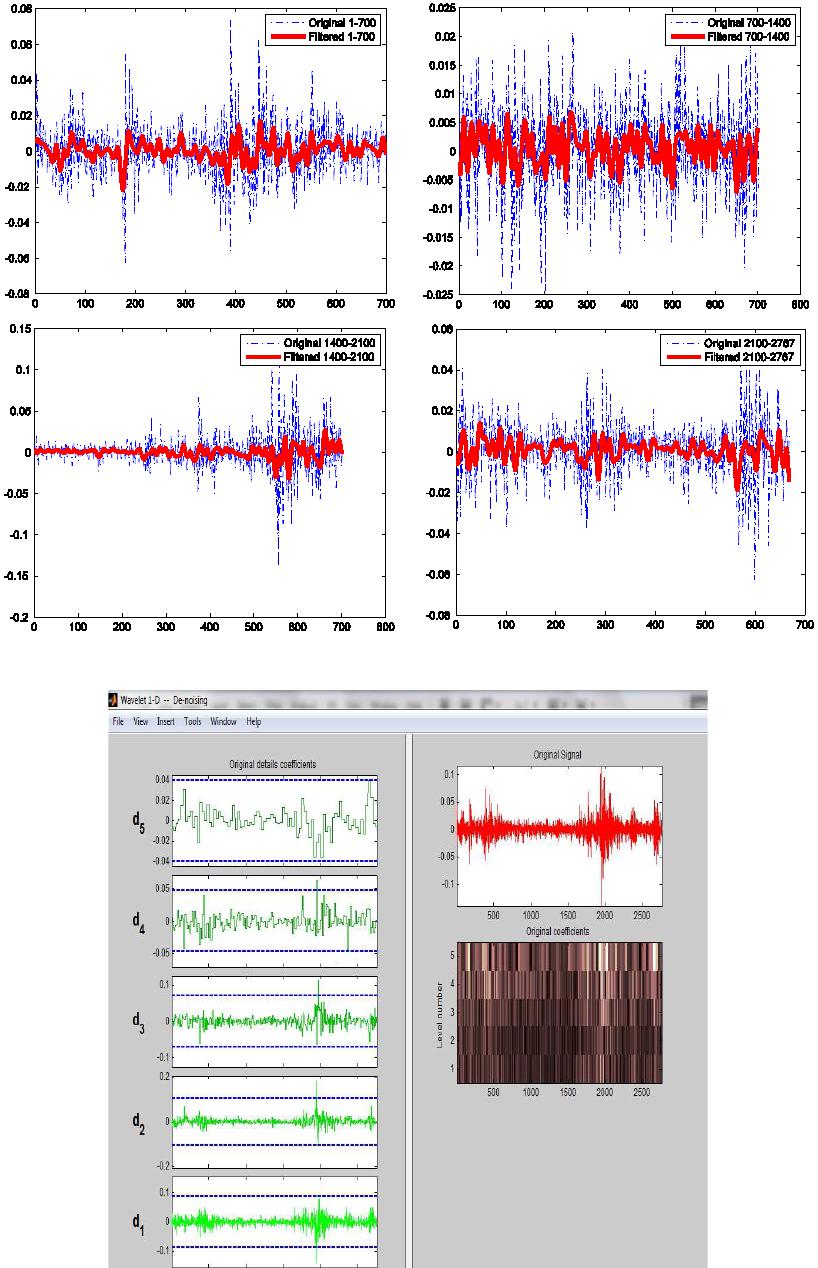
Task: Click the d3 detail coefficients plot
Action: (274, 1021)
